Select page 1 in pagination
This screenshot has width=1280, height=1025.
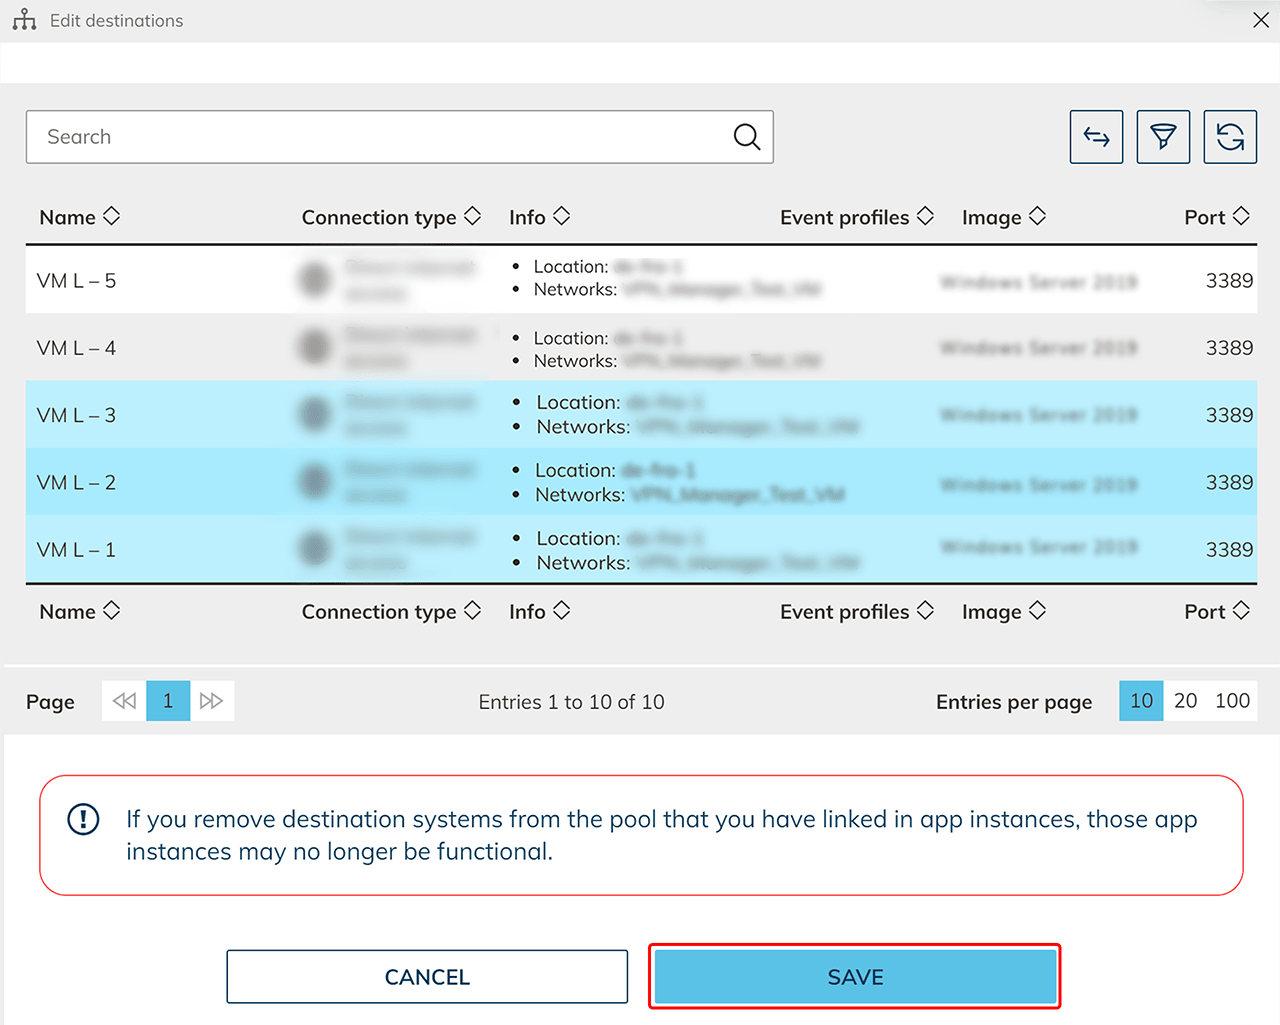168,701
